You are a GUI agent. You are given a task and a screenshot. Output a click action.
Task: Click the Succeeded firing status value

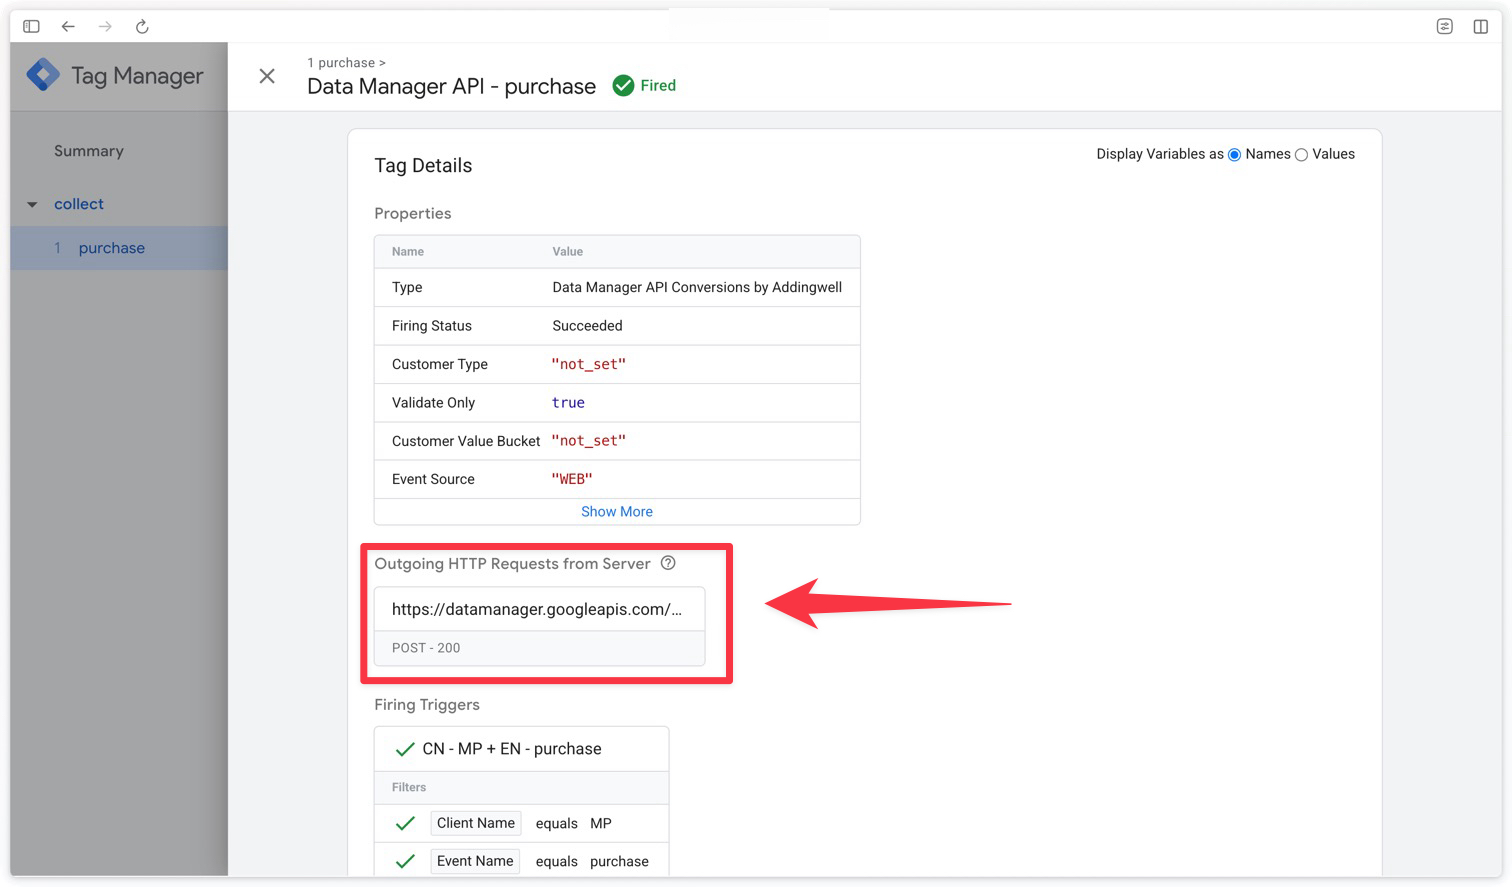click(587, 326)
